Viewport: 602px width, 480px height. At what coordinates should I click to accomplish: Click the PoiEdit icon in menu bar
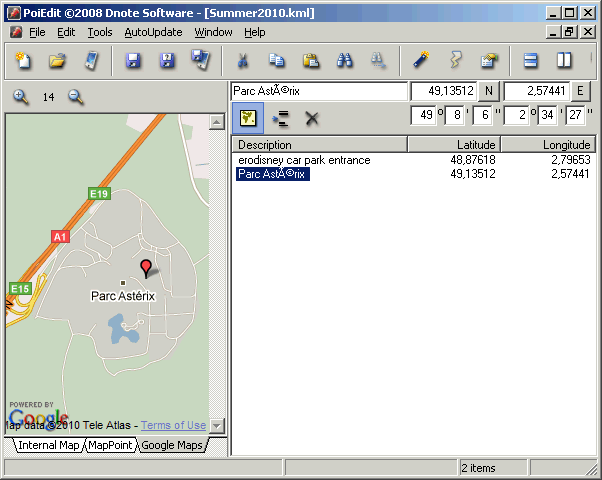pos(16,32)
